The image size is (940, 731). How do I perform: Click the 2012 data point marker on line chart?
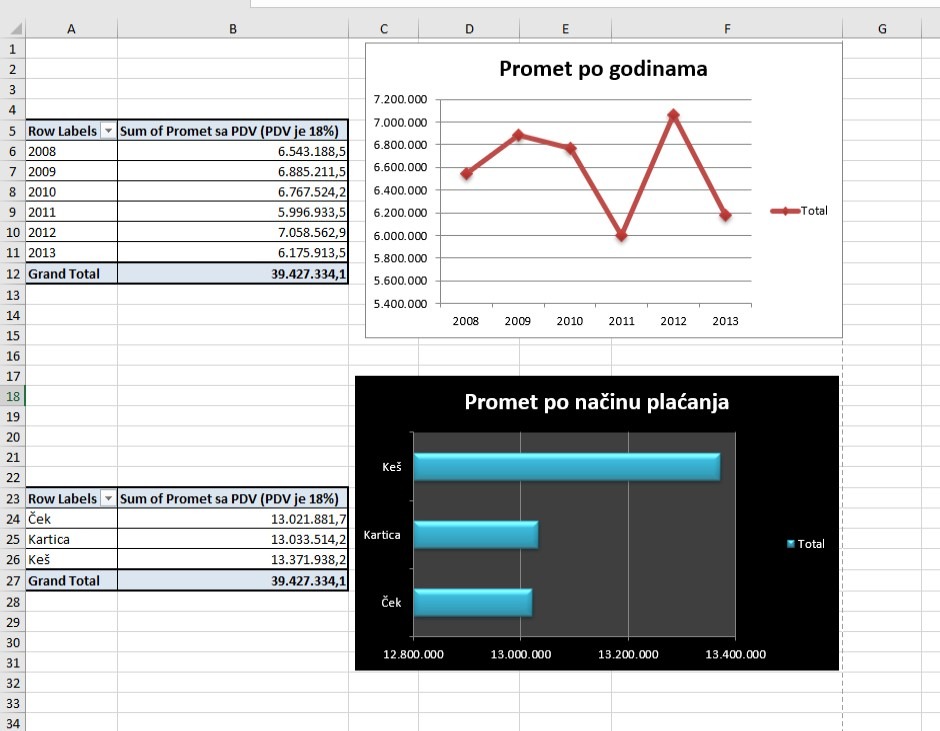tap(673, 115)
